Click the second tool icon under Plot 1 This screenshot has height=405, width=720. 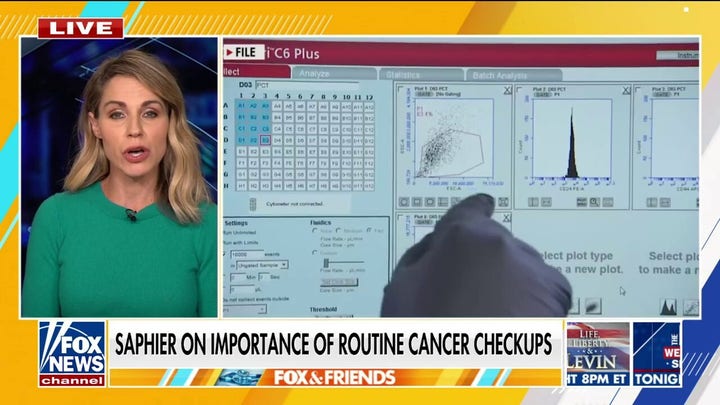click(417, 202)
